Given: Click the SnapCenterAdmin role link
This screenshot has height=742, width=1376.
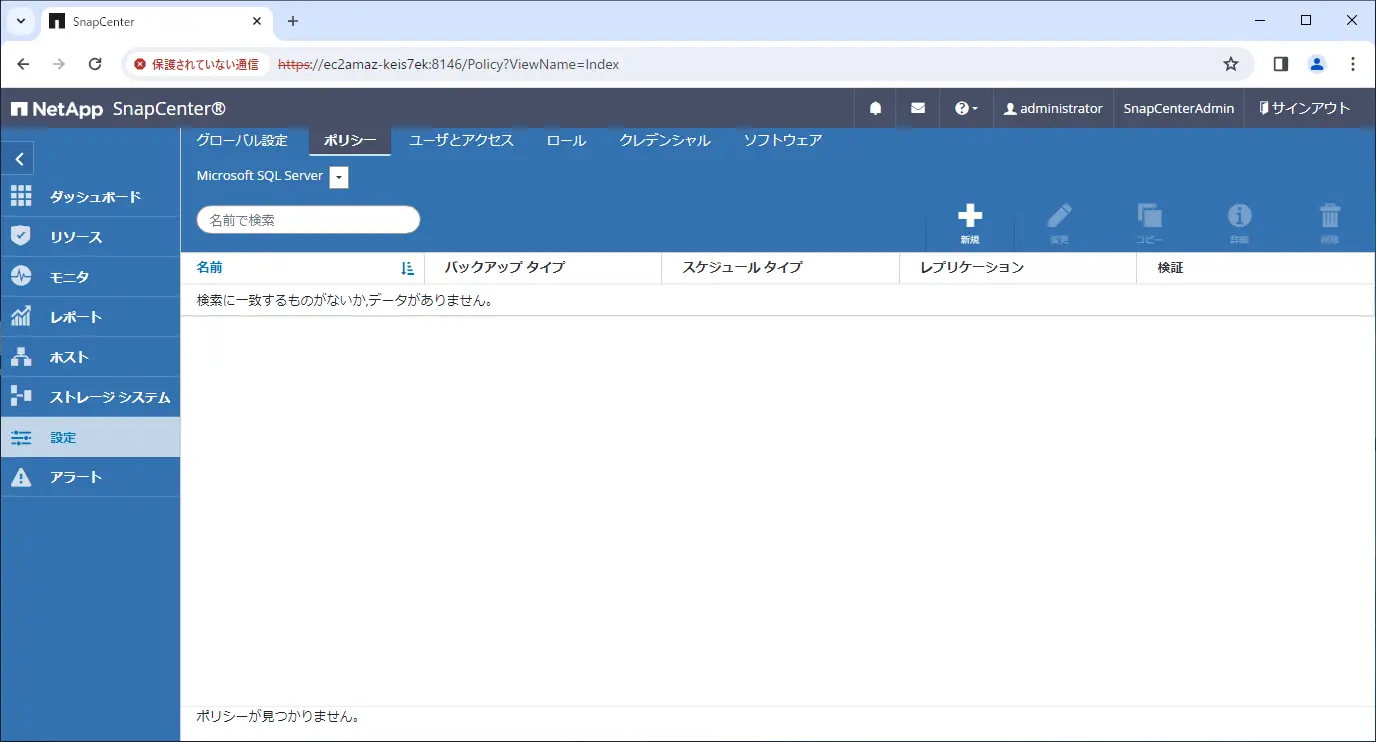Looking at the screenshot, I should [x=1179, y=108].
